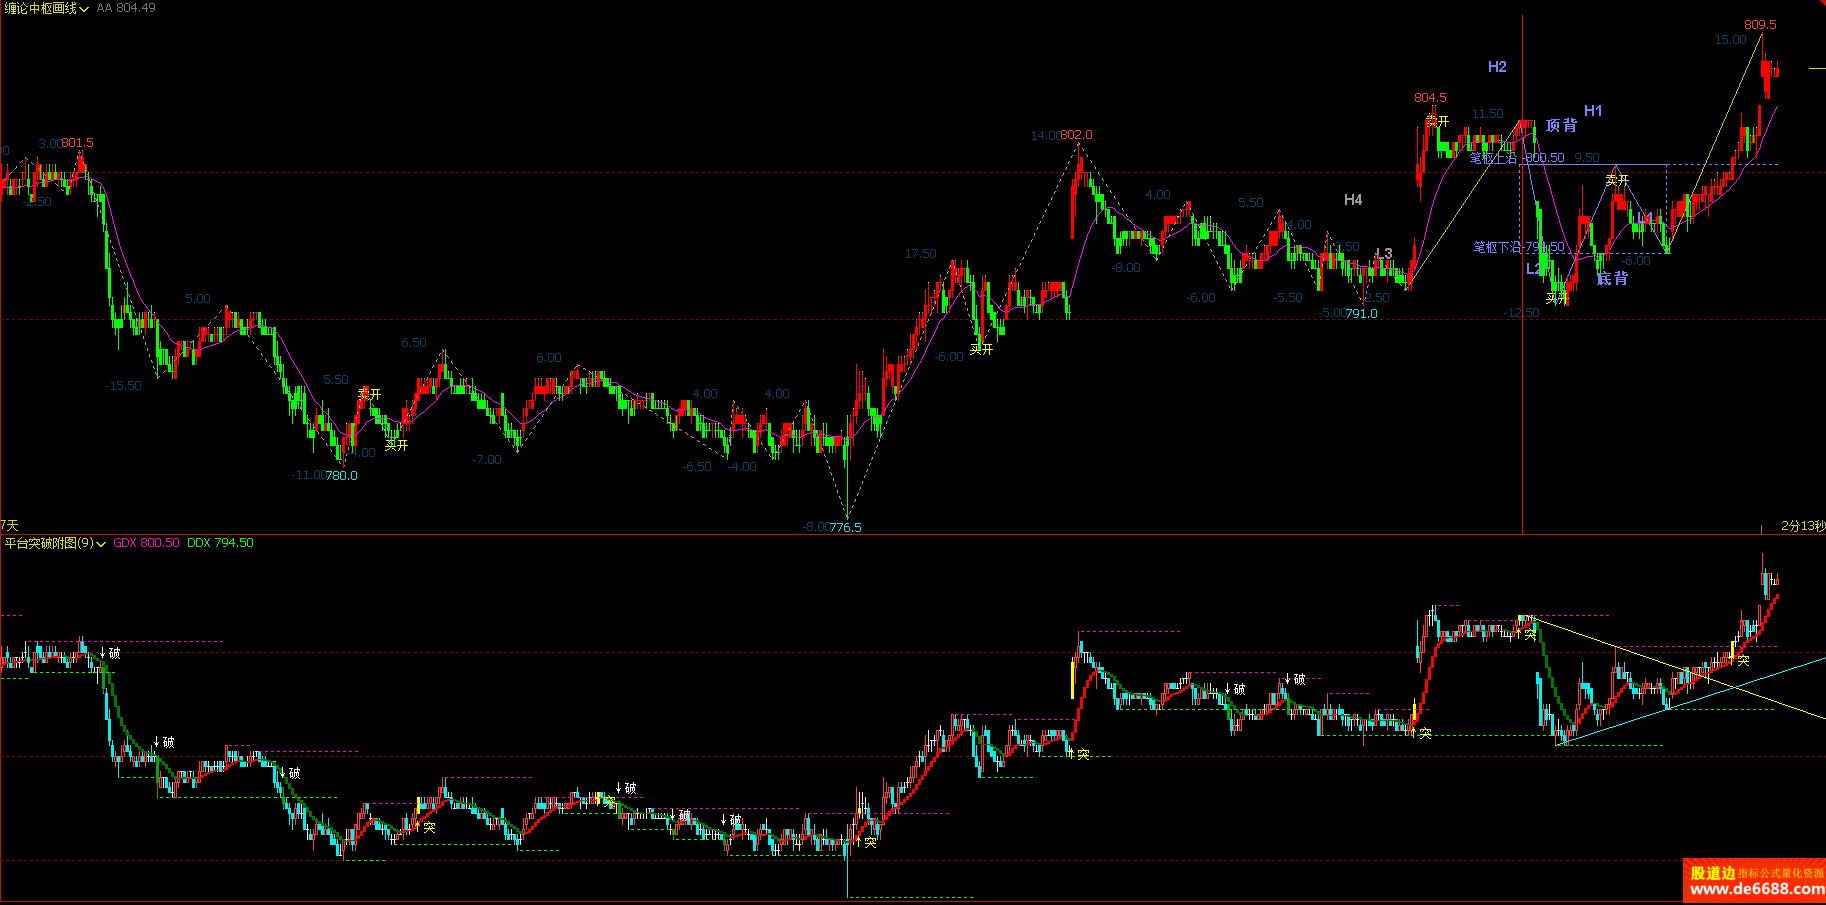Select the 802.0 high price label

point(1076,135)
